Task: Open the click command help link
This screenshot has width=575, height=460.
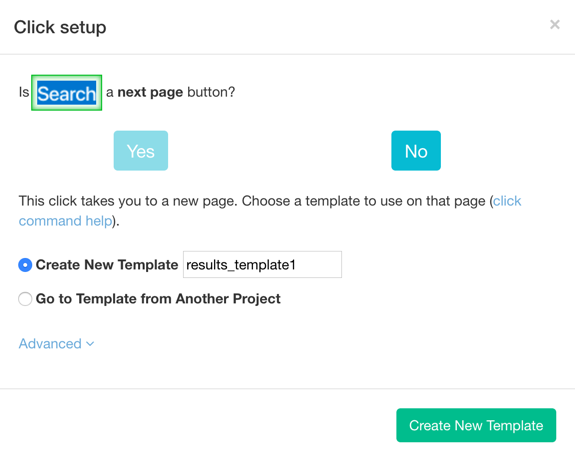Action: point(270,211)
